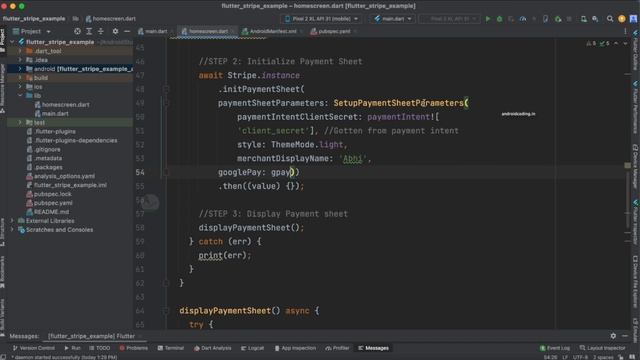
Task: Open Device Manager side panel
Action: 636,166
